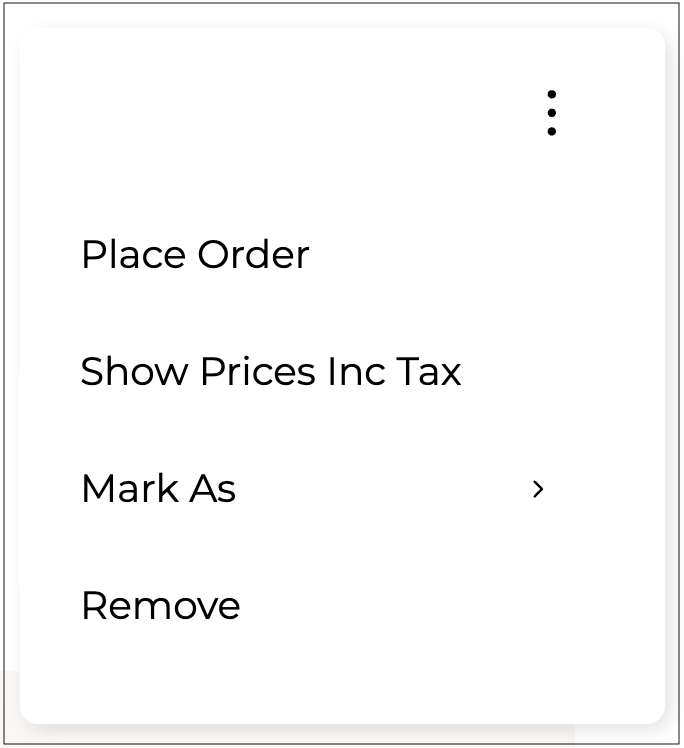Click the Mark As label

158,489
